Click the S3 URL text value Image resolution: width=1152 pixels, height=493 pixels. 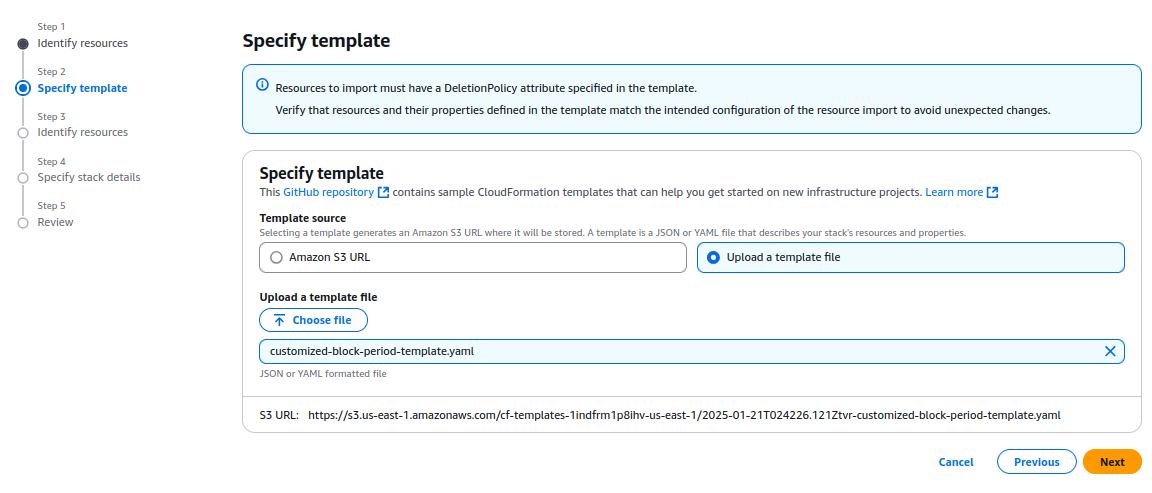coord(684,415)
